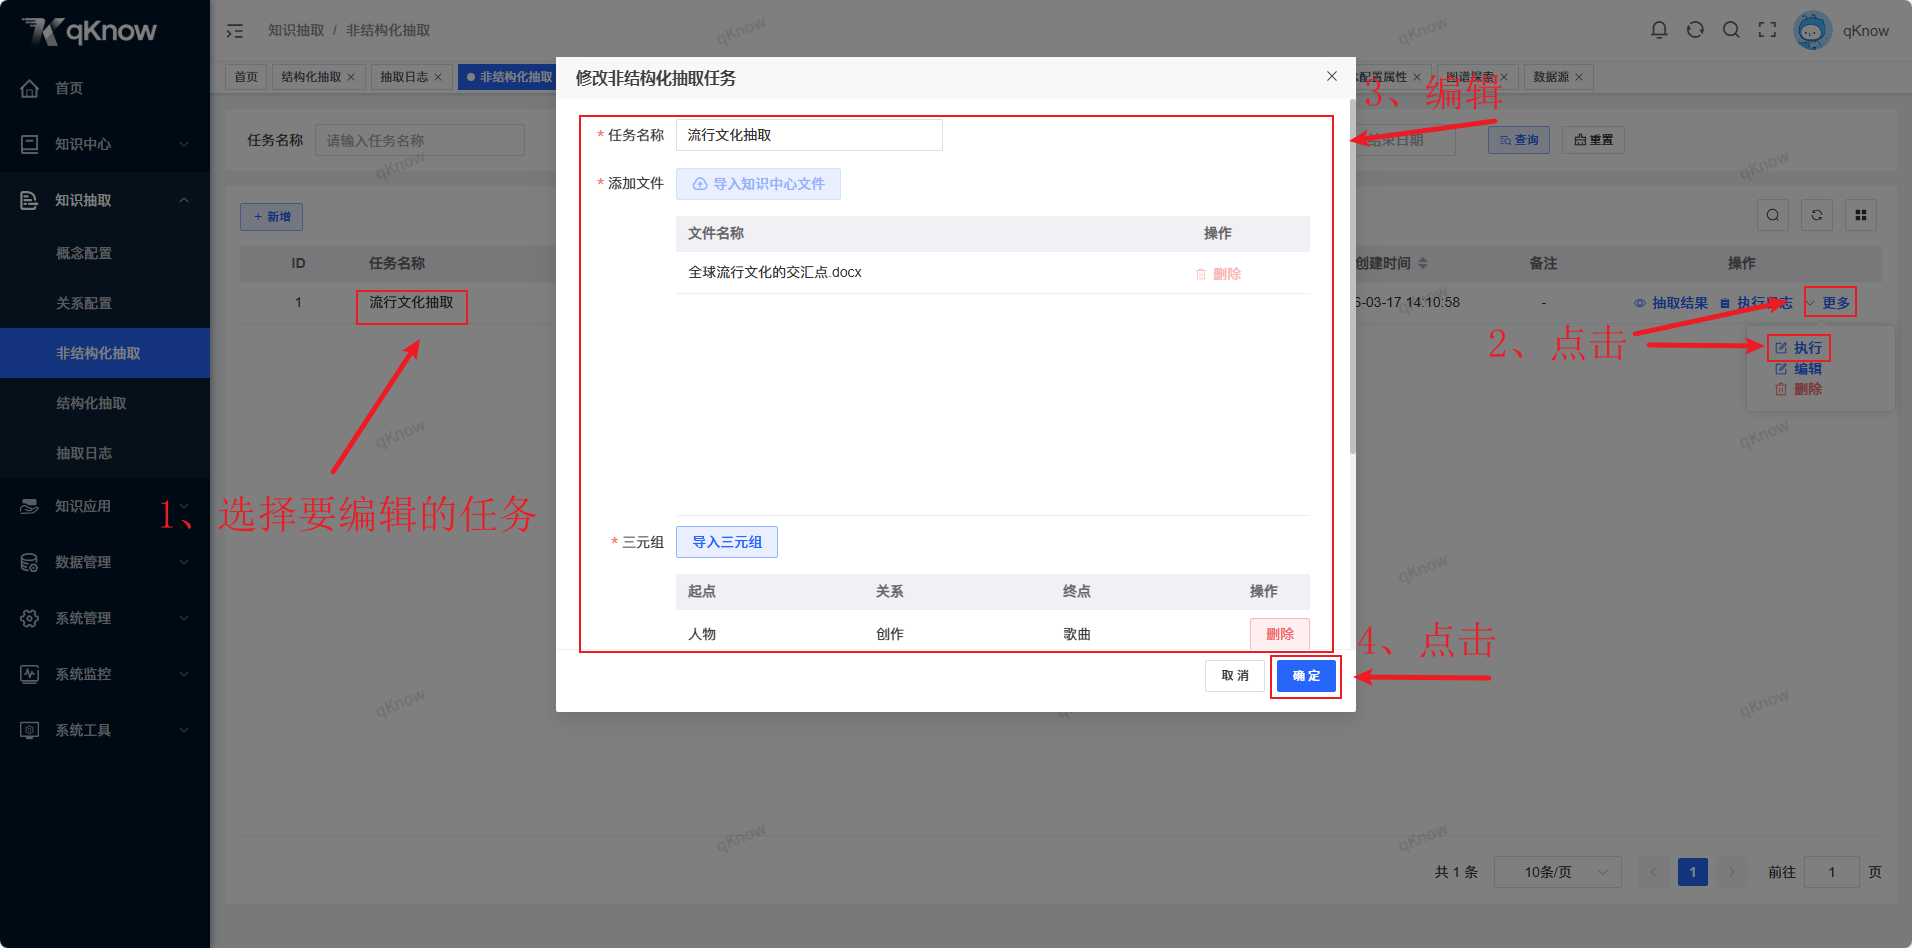Screen dimensions: 1912x948
Task: Collapse 知识抽取 sidebar menu
Action: click(105, 200)
